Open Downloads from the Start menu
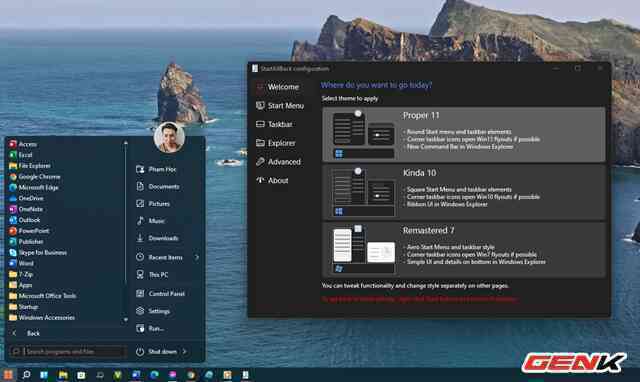 click(x=157, y=238)
